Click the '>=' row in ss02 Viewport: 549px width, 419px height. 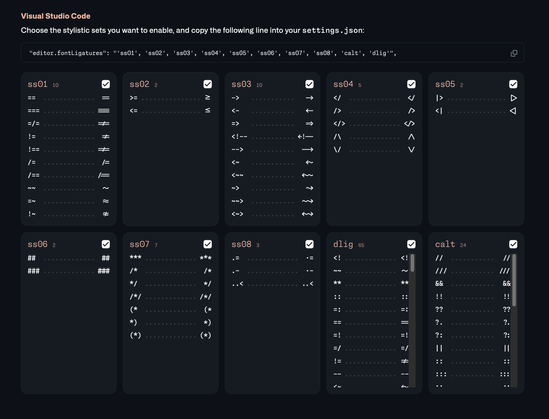pos(171,98)
